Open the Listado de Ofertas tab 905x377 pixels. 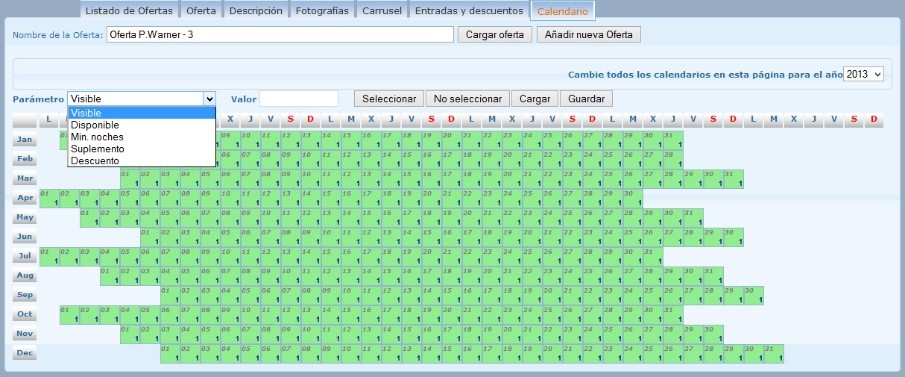tap(129, 10)
